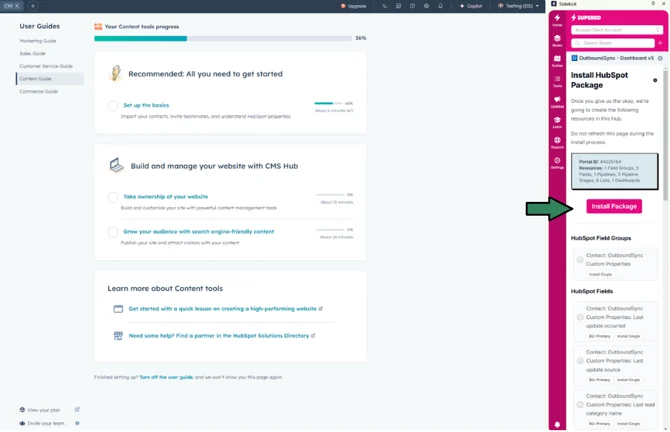
Task: Check 'Take ownership of your website' circle
Action: pos(113,197)
